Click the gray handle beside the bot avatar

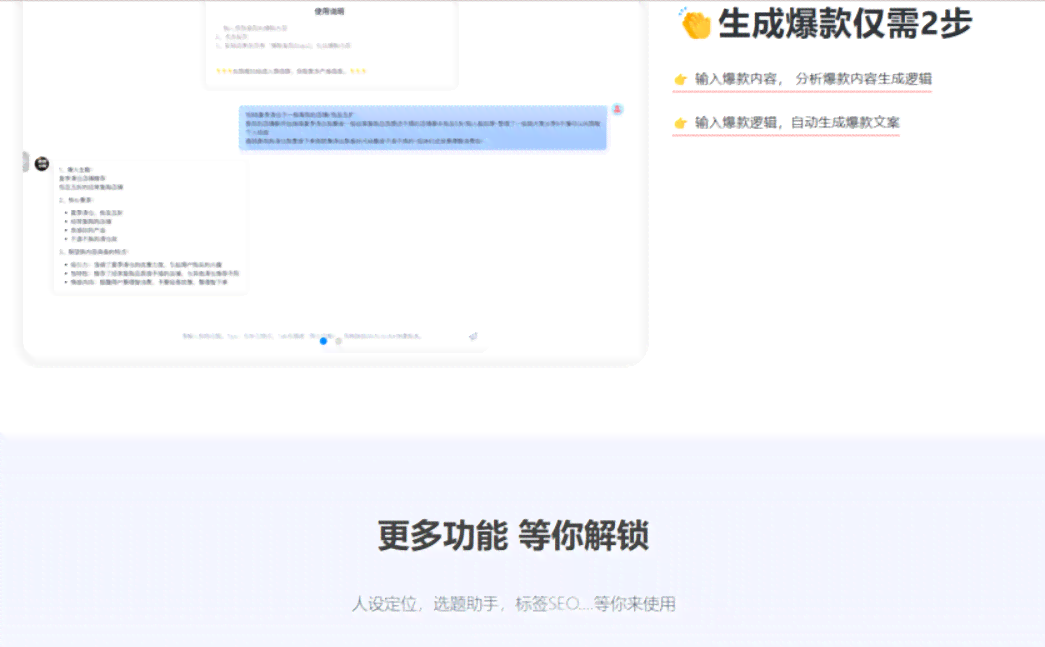pos(25,162)
